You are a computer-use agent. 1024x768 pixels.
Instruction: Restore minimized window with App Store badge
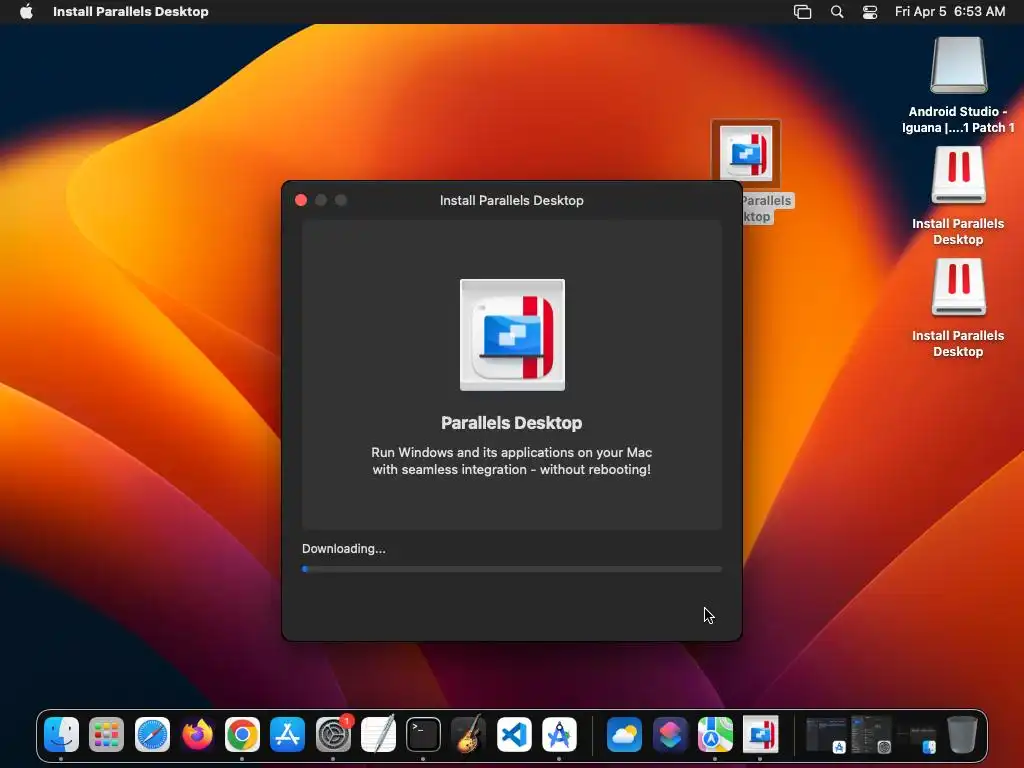(x=826, y=735)
